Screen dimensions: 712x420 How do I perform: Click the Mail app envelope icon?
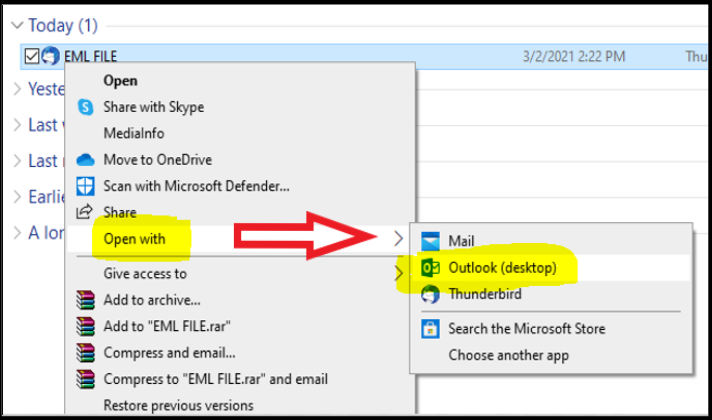click(430, 241)
